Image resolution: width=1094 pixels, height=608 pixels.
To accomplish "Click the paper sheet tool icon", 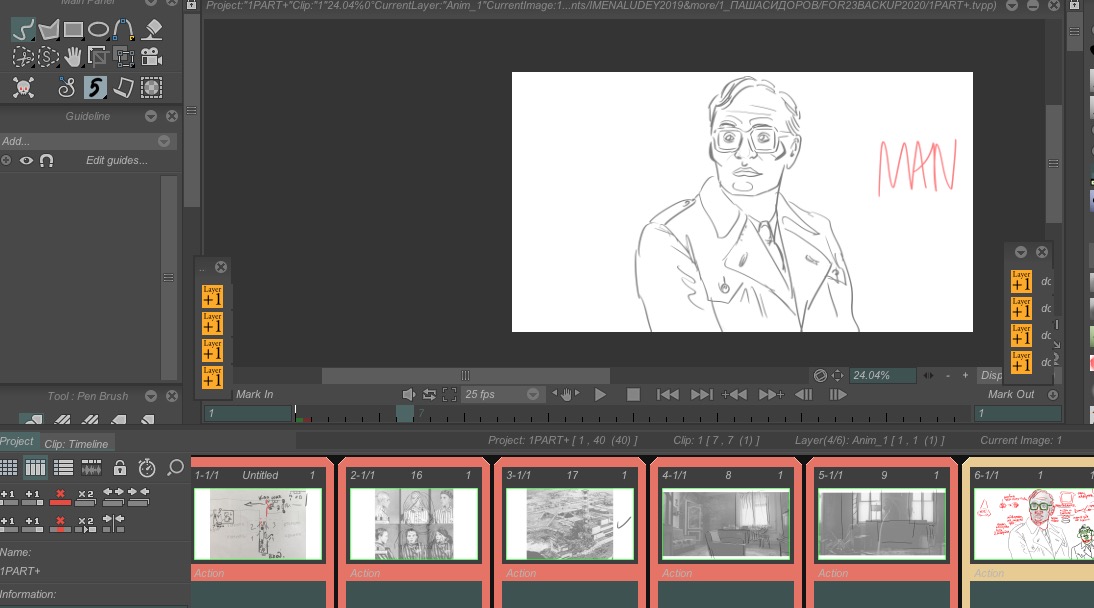I will coord(123,88).
